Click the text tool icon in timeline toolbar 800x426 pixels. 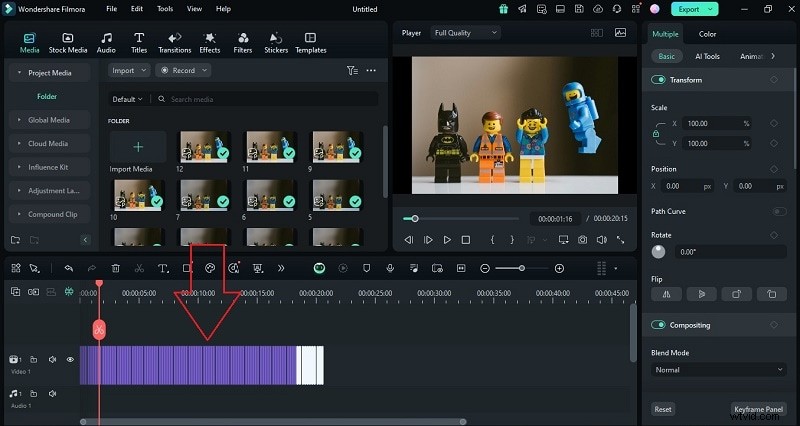click(163, 268)
